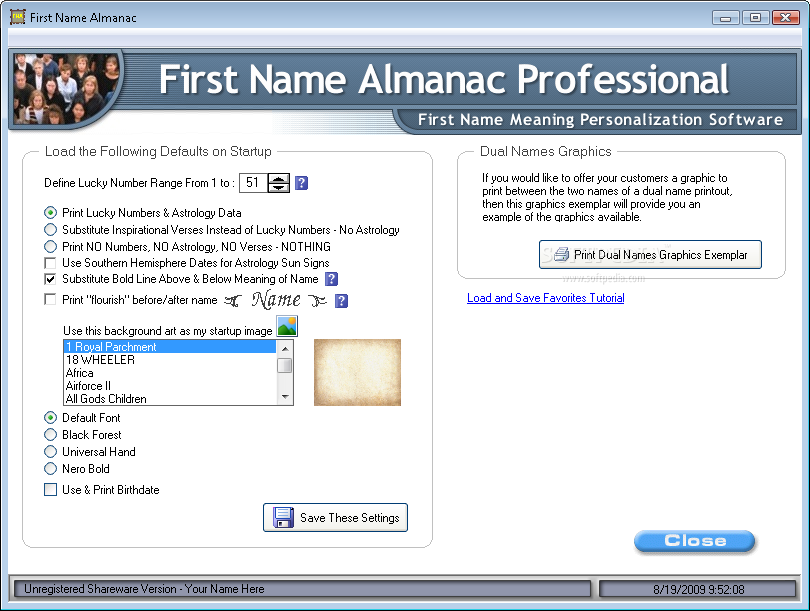This screenshot has width=810, height=611.
Task: Minimize the First Name Almanac window
Action: point(725,18)
